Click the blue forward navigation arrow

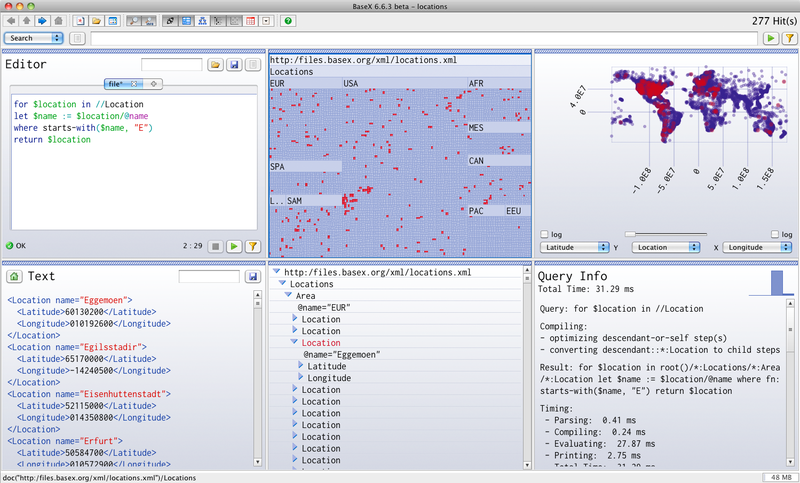coord(42,20)
